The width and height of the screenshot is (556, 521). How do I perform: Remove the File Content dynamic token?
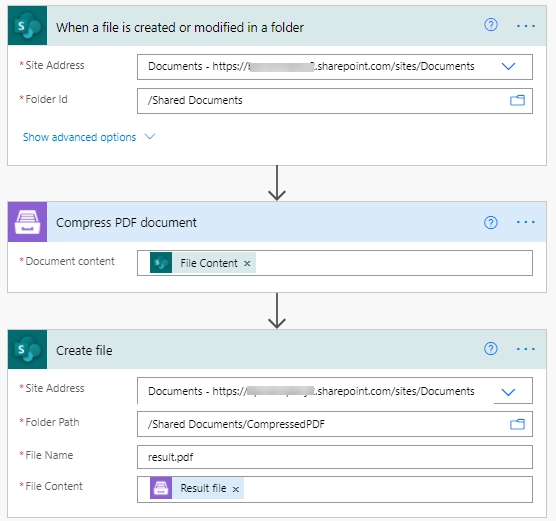(x=247, y=264)
